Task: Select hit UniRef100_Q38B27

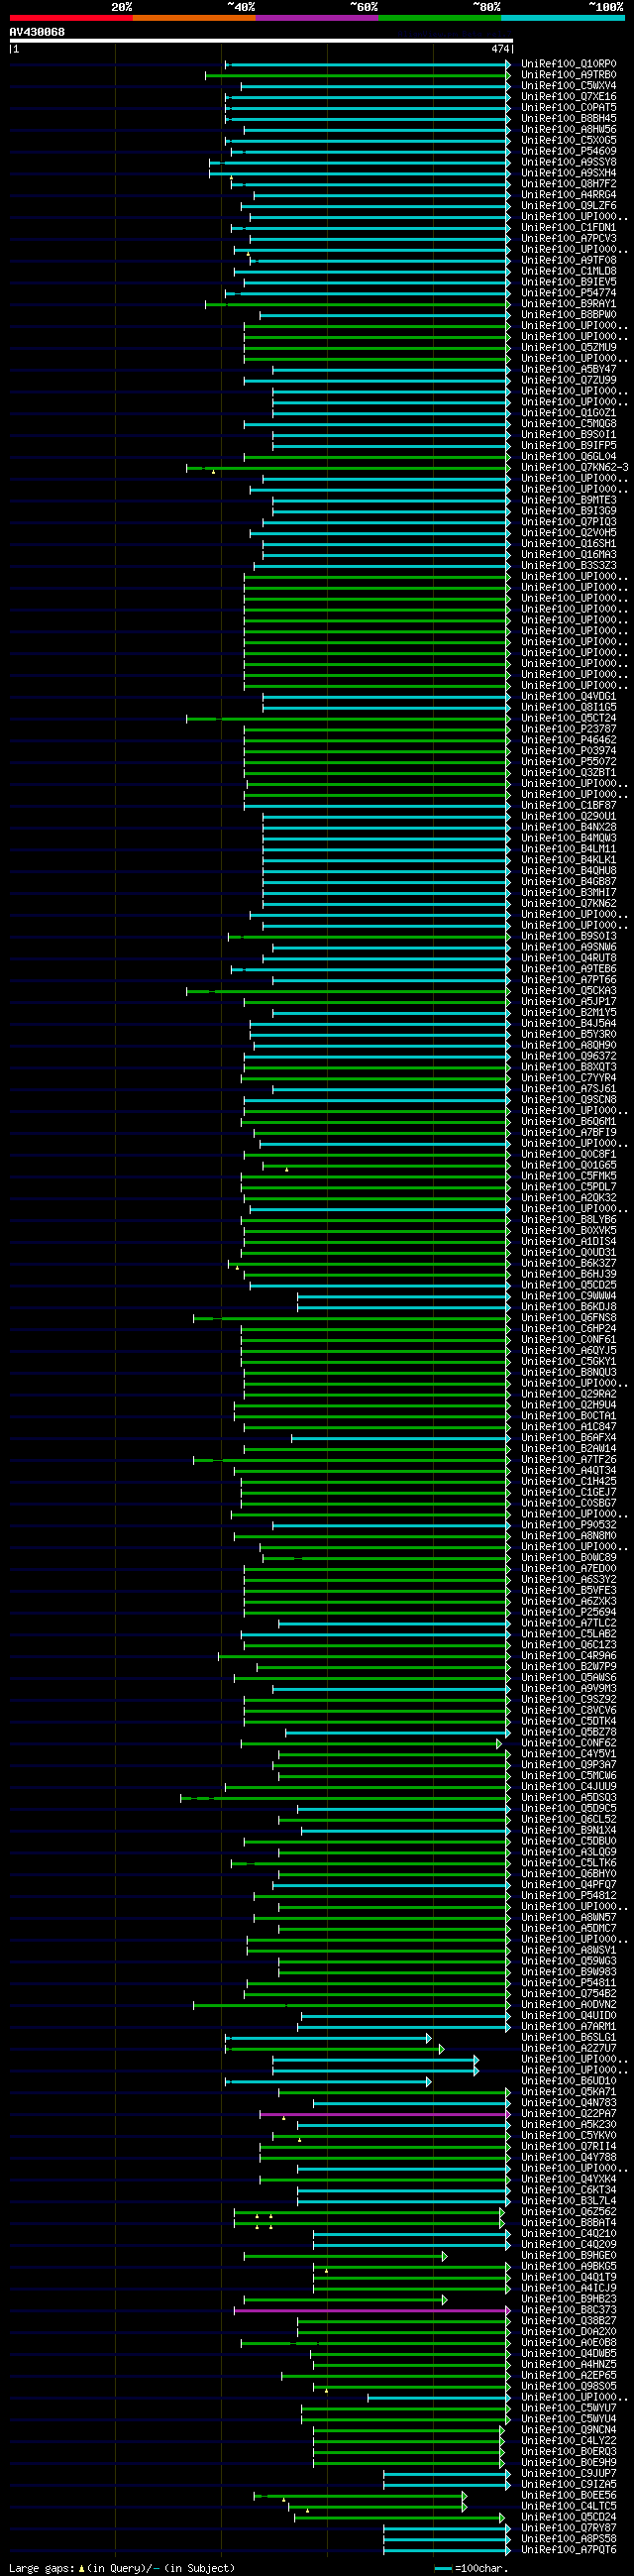Action: [569, 2322]
